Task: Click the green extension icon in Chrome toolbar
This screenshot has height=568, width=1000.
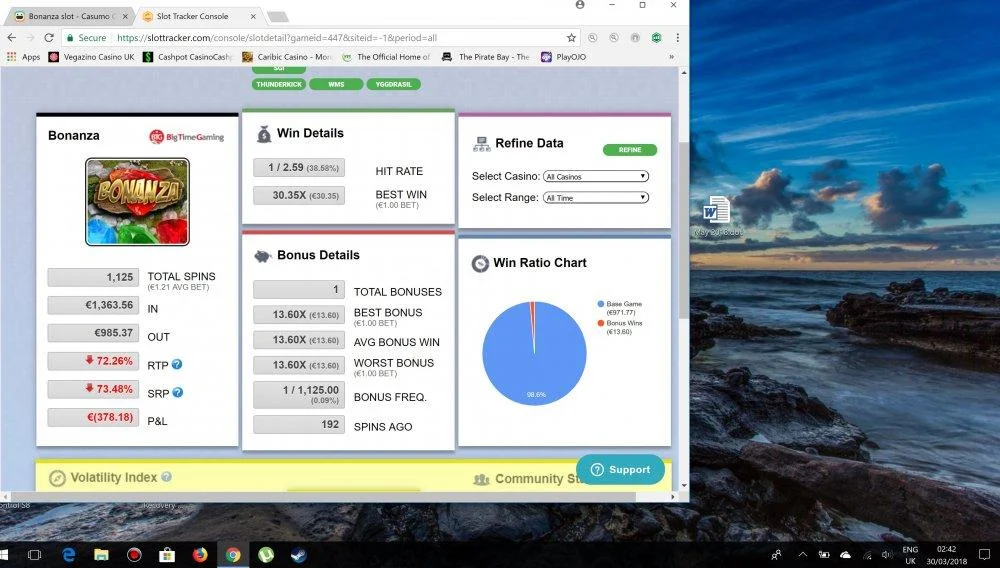Action: (x=656, y=38)
